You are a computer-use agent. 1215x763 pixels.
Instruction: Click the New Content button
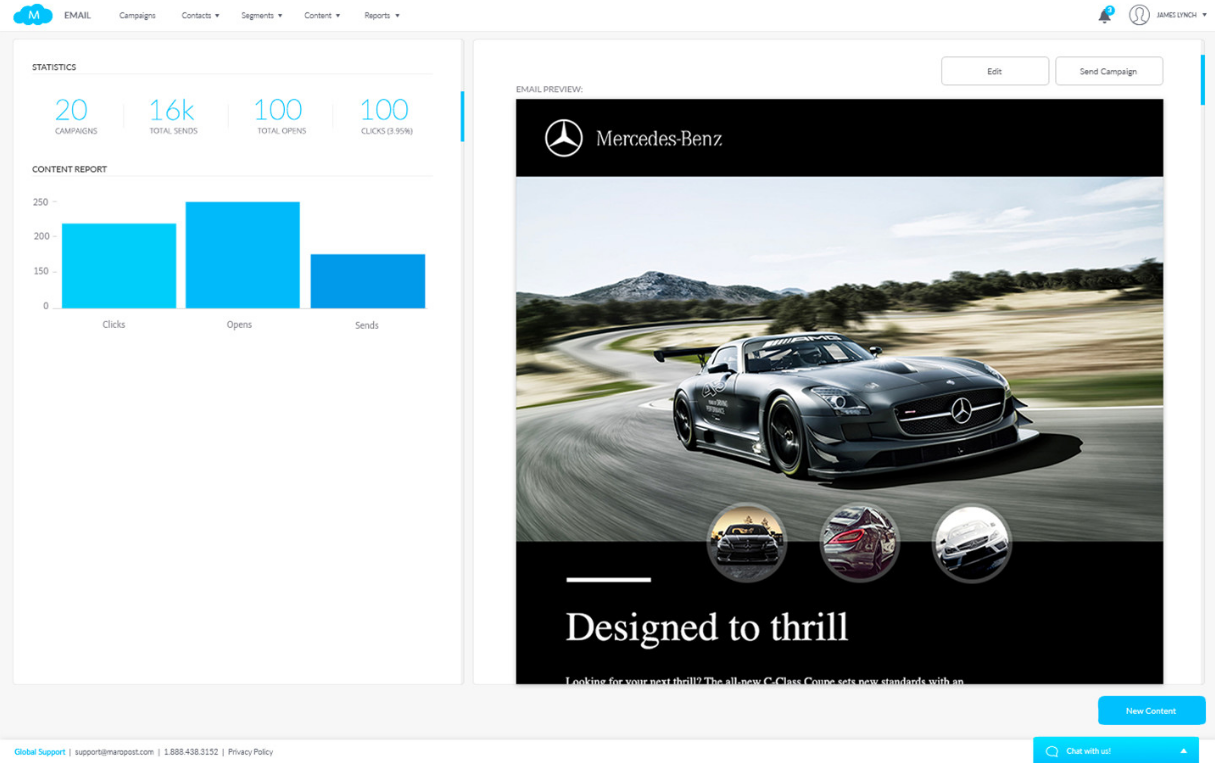(1150, 711)
